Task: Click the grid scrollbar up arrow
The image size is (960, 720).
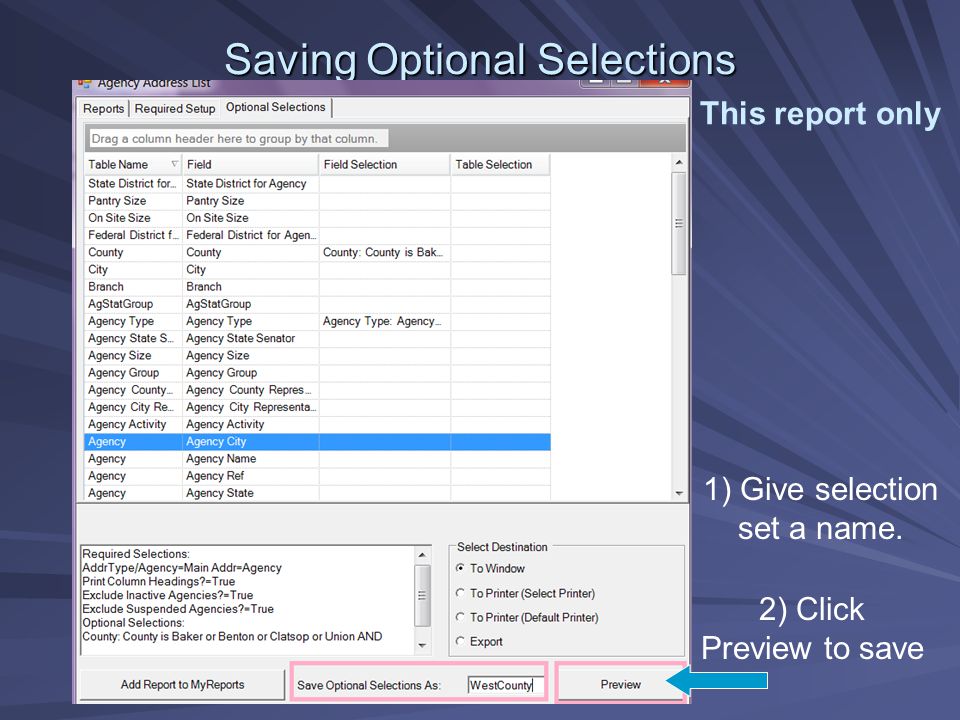Action: 678,163
